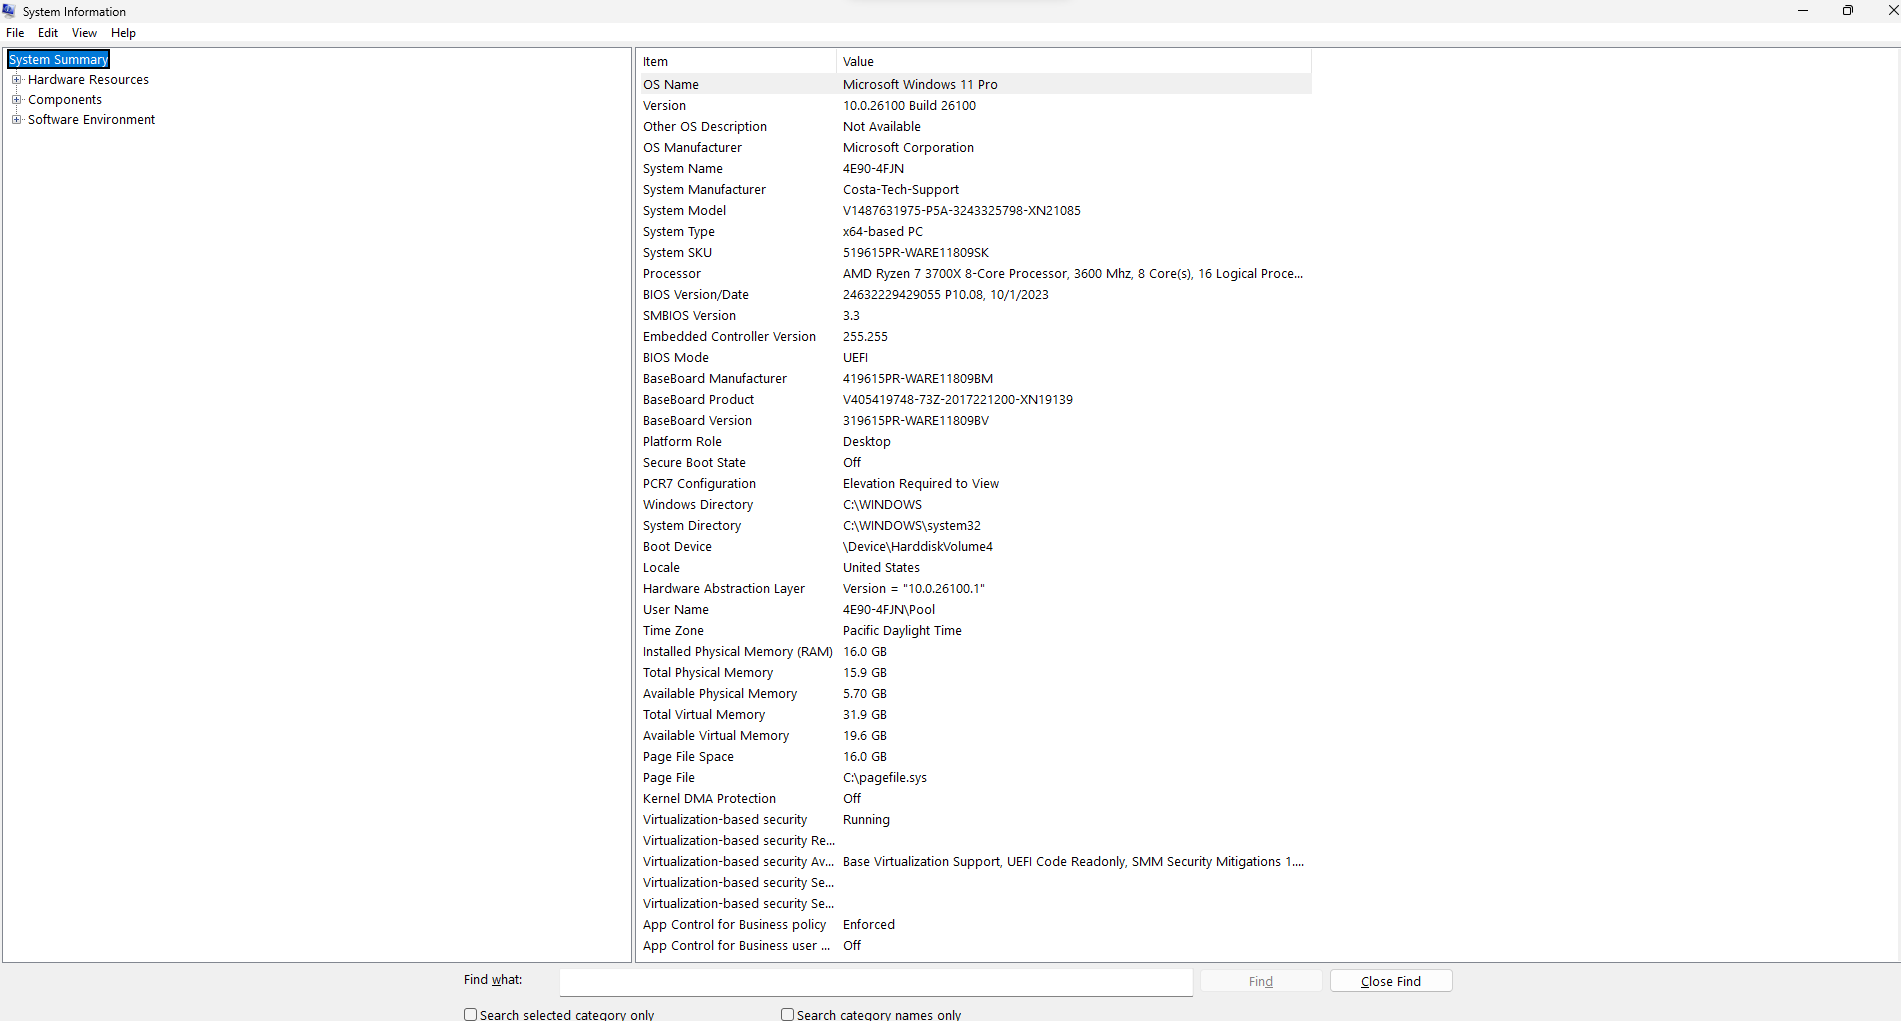Minimize the System Information window

point(1803,11)
